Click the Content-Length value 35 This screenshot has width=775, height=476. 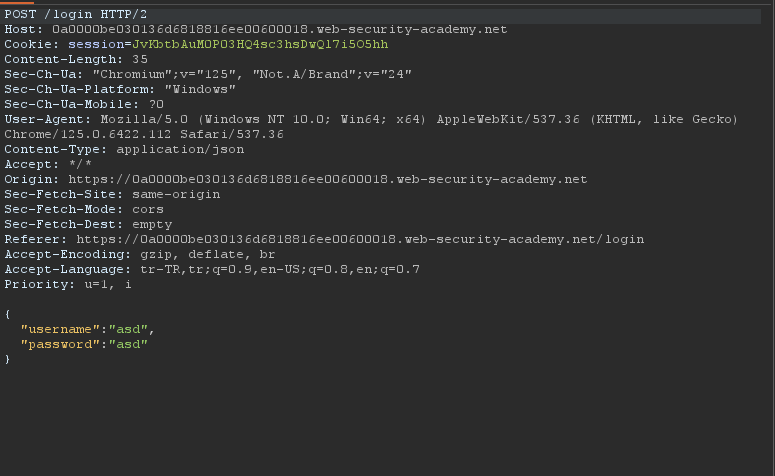(x=140, y=59)
